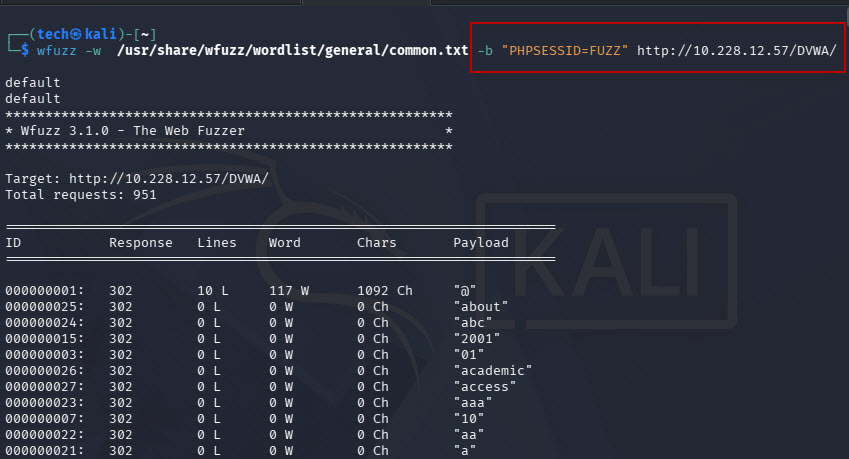This screenshot has width=849, height=459.
Task: Click the common.txt wordlist path
Action: 292,51
